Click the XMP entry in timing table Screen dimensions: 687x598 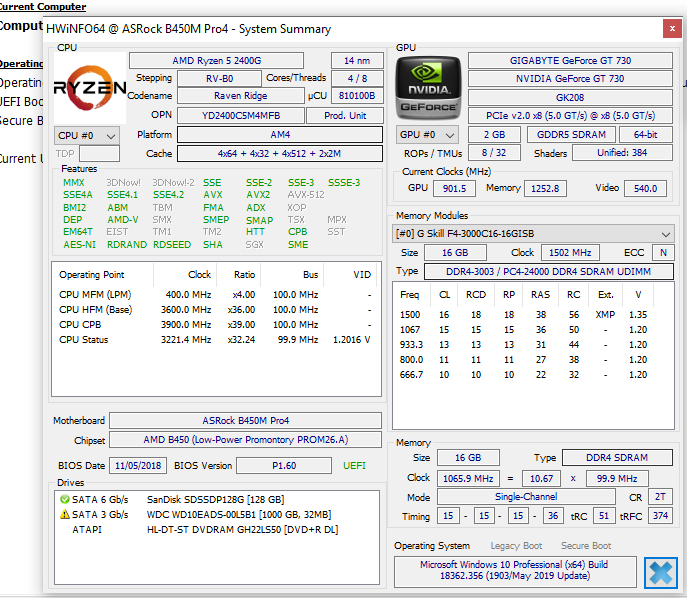point(606,315)
